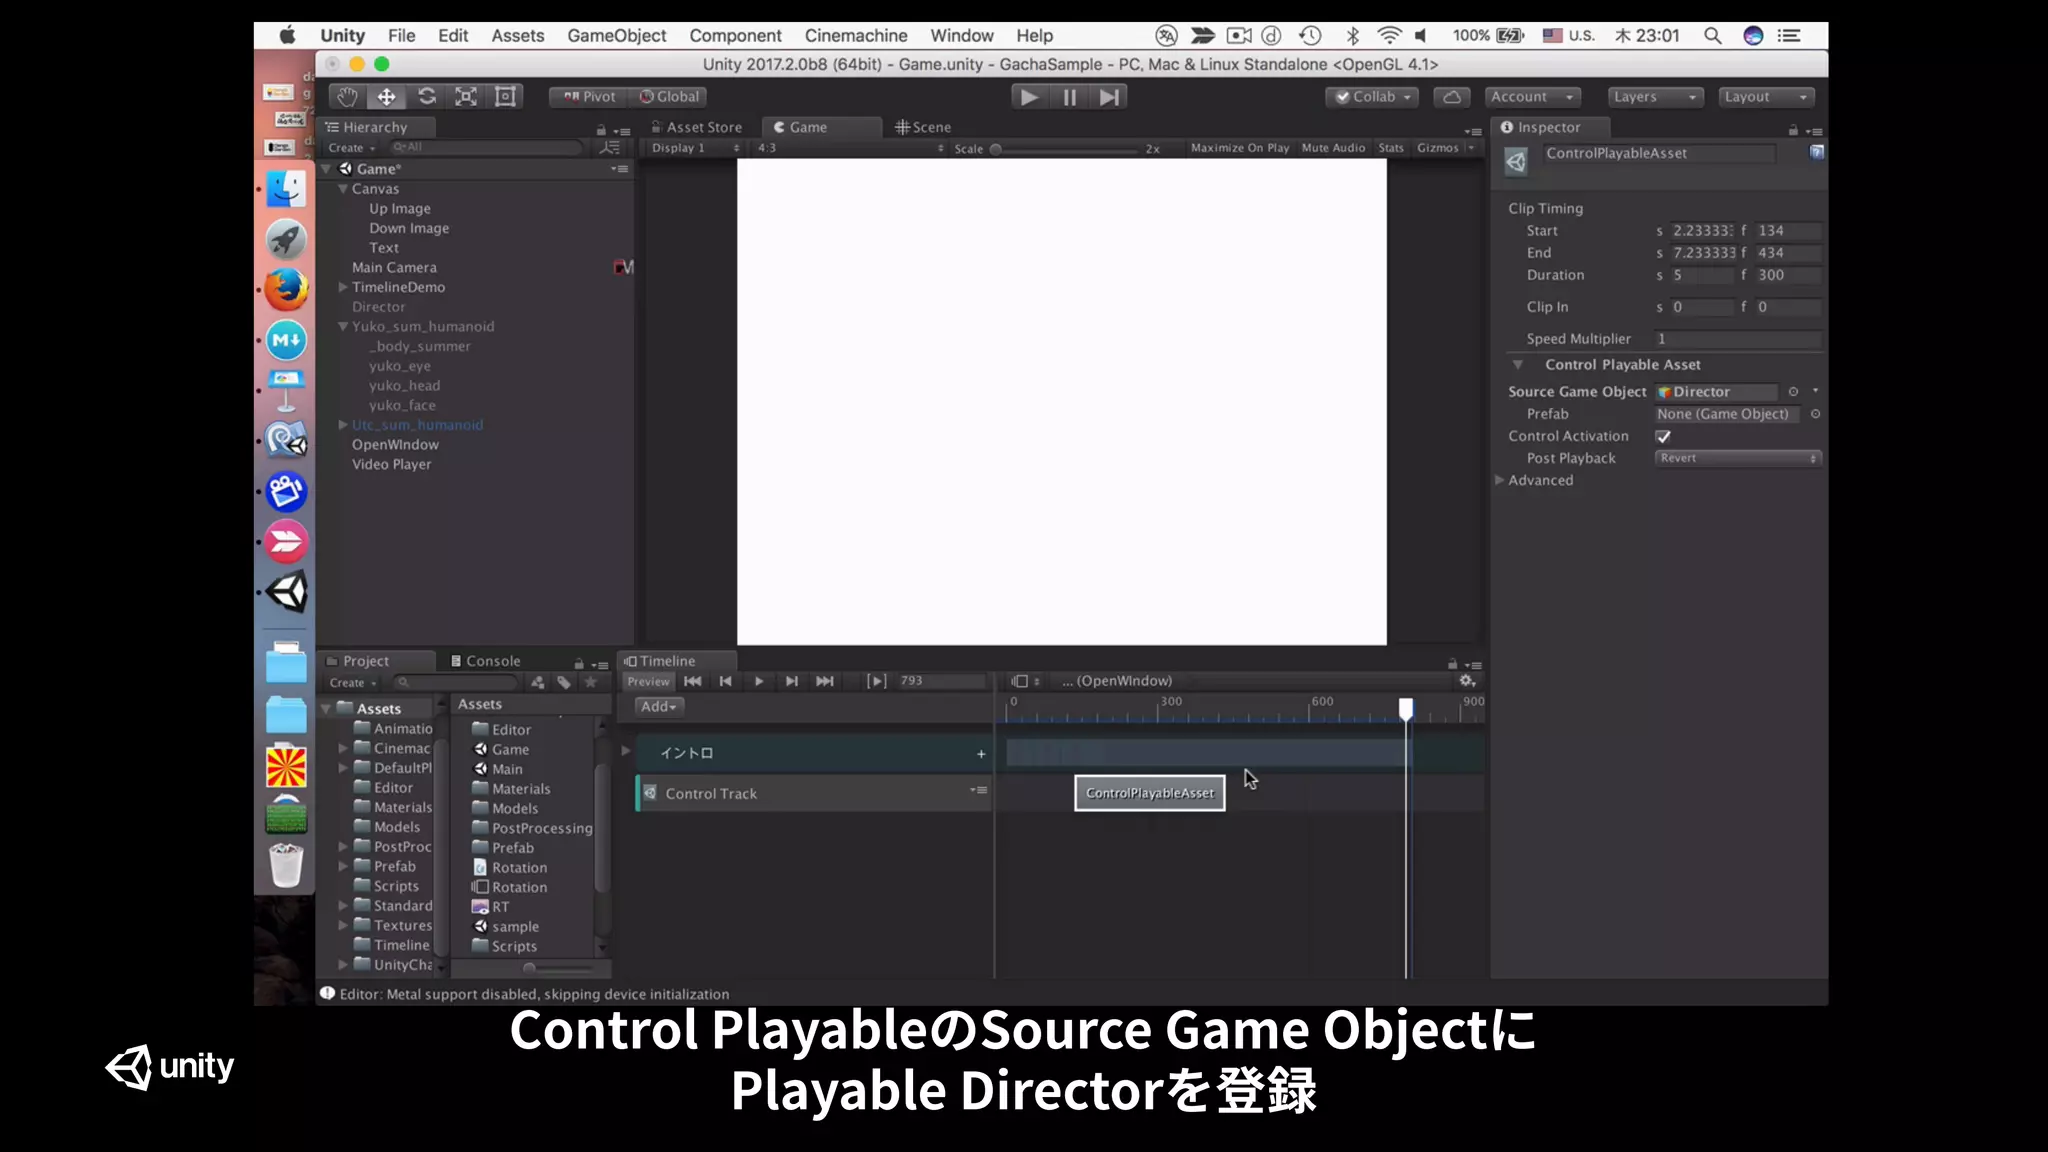Screen dimensions: 2048x1152
Task: Toggle Mute Audio in Game view
Action: (1333, 148)
